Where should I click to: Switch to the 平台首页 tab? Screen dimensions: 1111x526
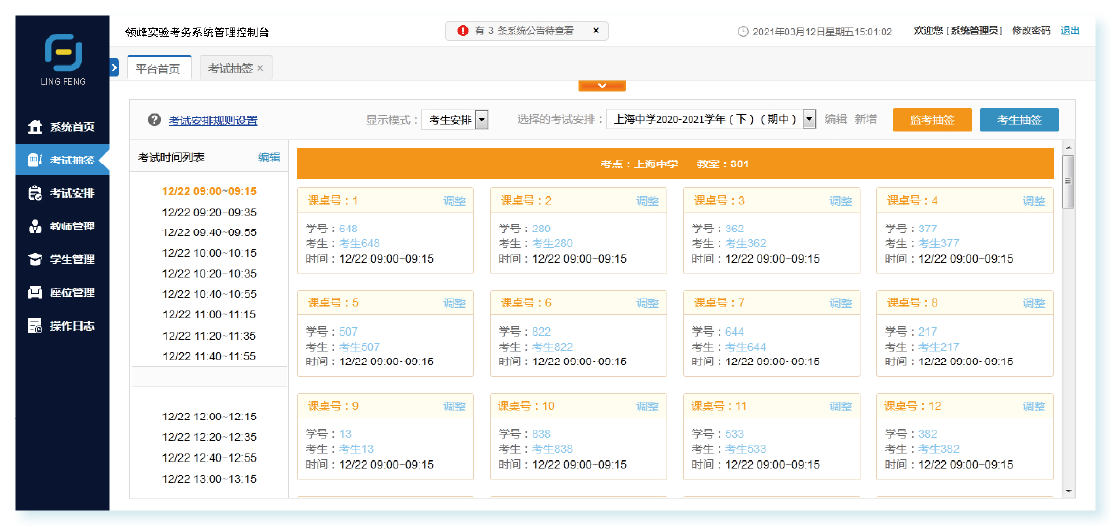[158, 68]
